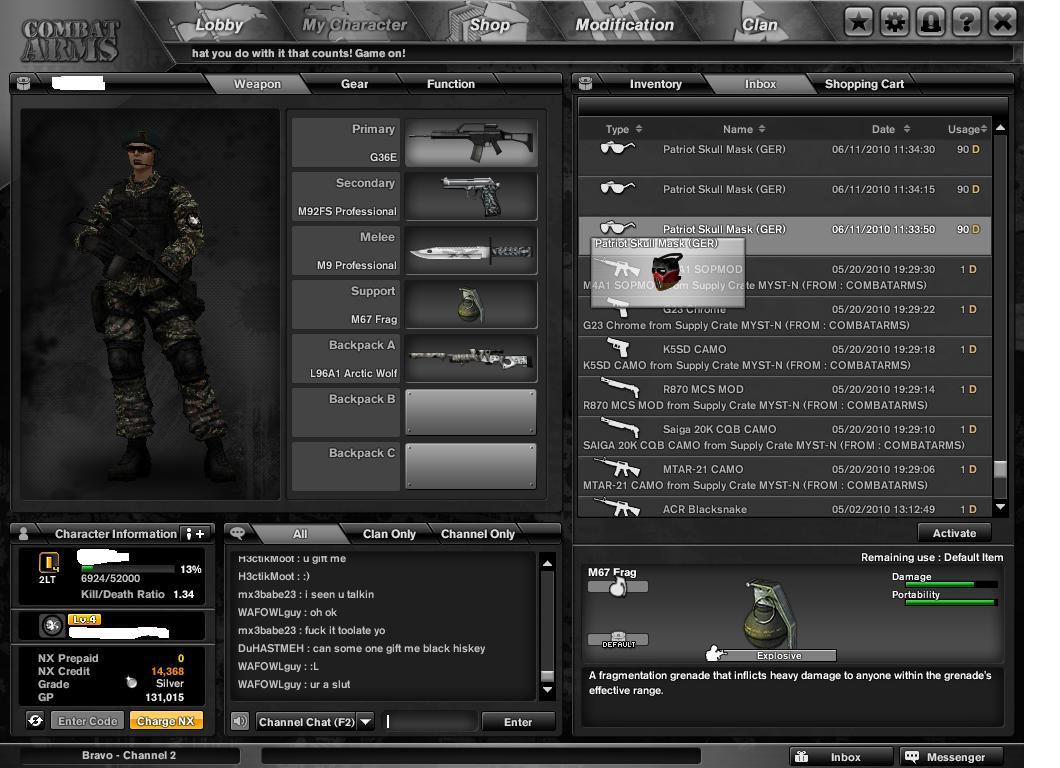
Task: Click the inbox list scroll up arrow
Action: pos(1000,128)
